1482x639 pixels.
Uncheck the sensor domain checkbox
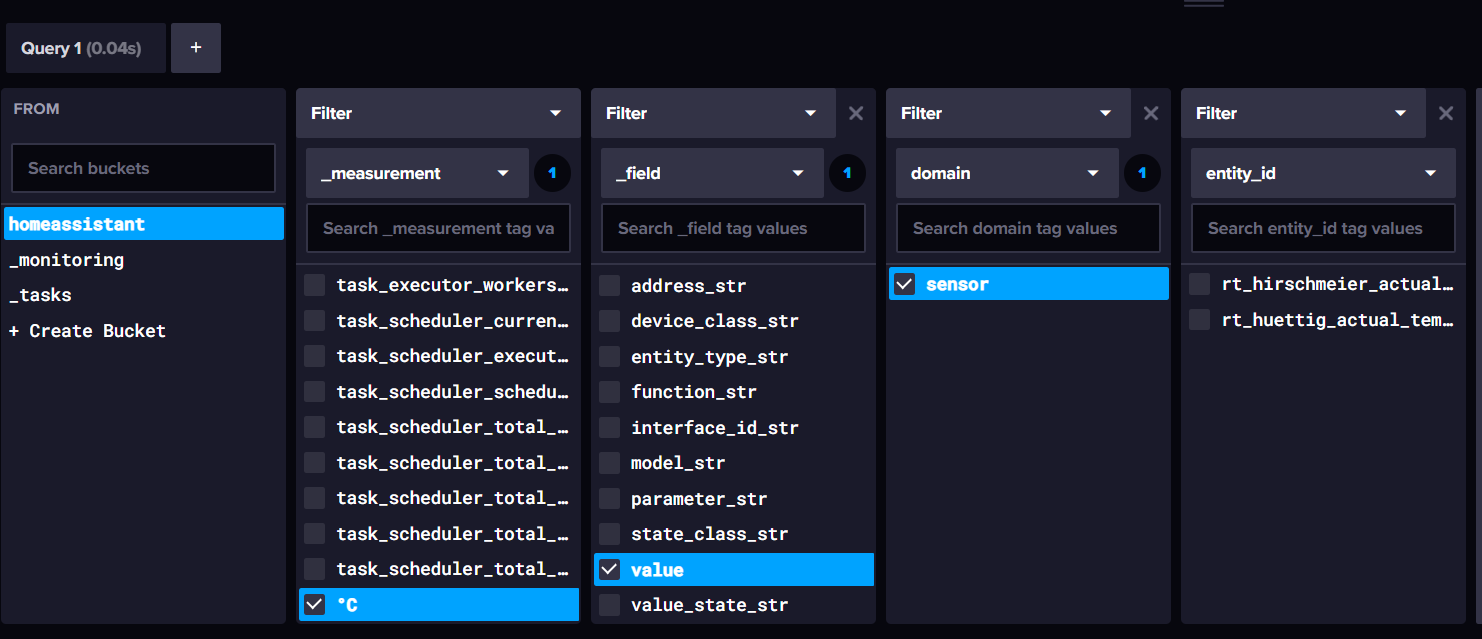coord(905,284)
